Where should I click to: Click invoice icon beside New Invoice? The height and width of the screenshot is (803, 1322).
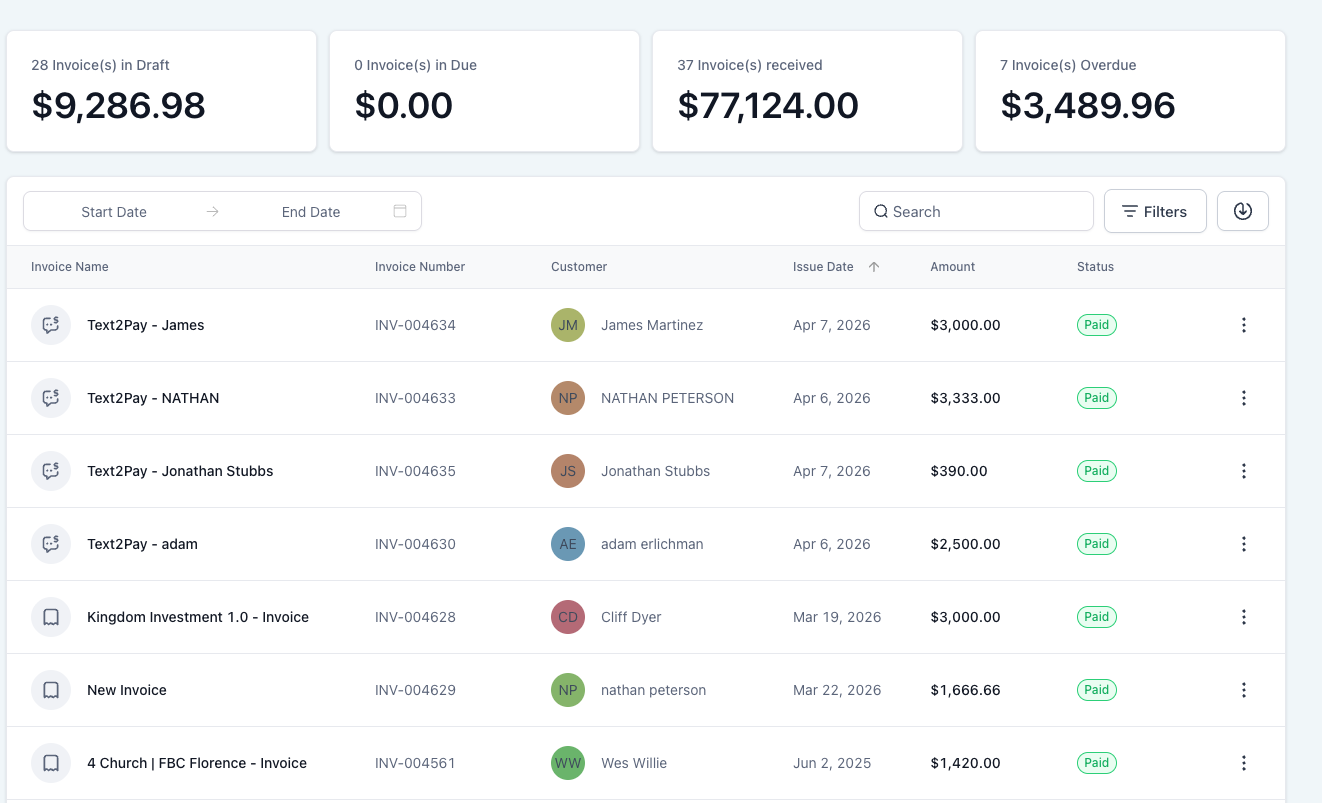[x=51, y=690]
